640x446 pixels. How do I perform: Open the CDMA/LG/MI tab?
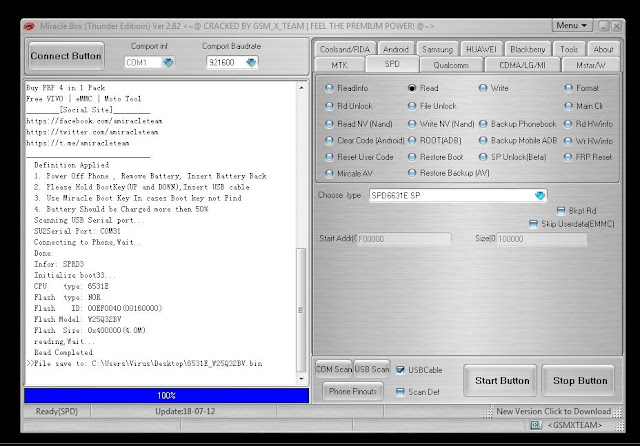coord(522,65)
